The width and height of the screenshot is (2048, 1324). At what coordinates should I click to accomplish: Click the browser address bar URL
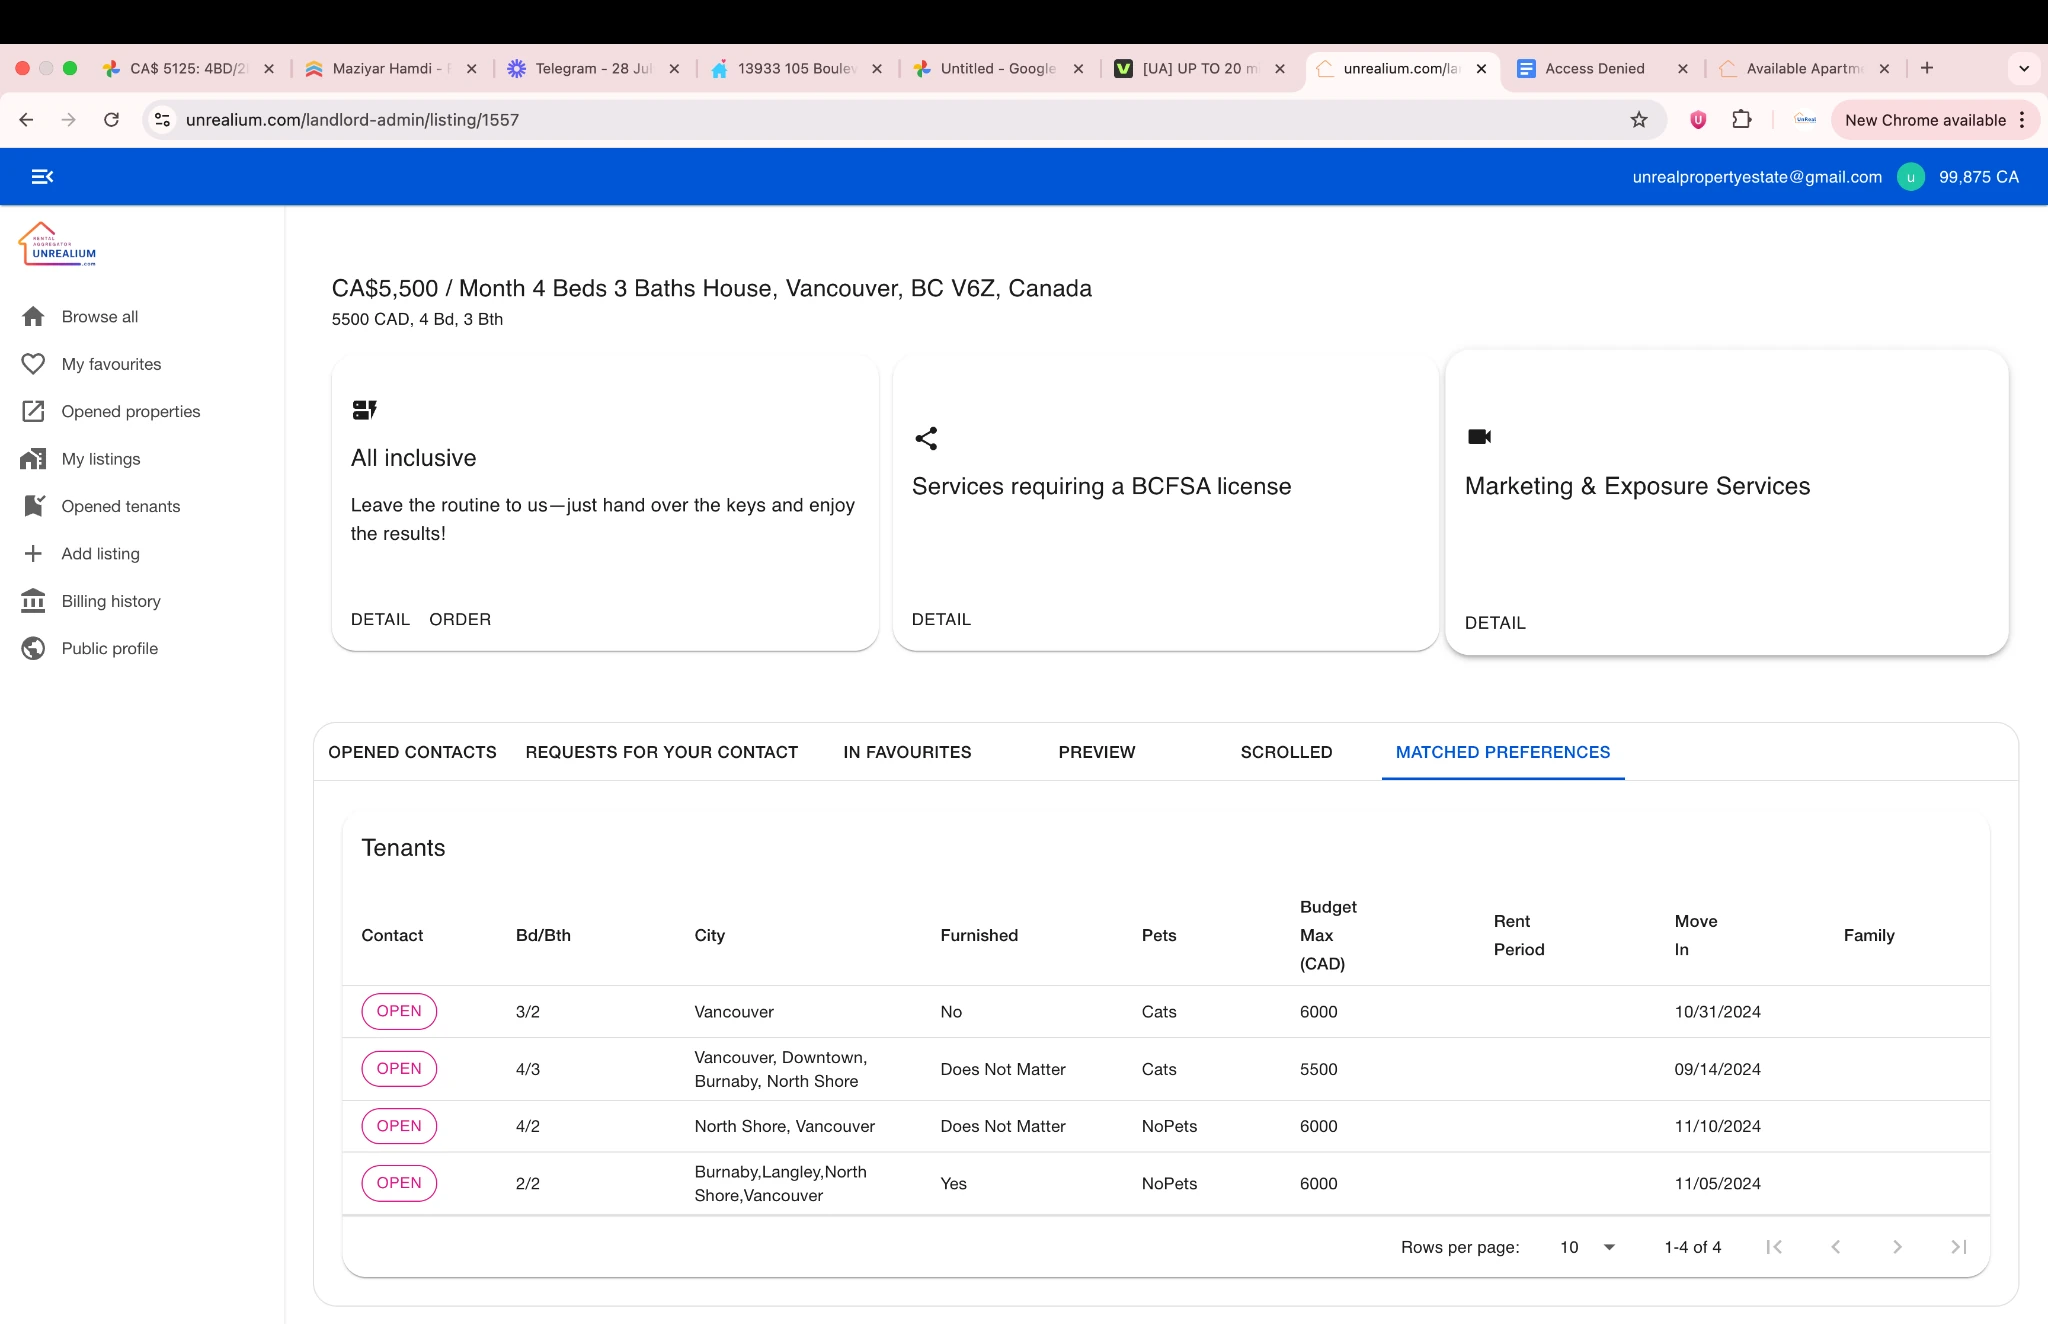tap(352, 120)
